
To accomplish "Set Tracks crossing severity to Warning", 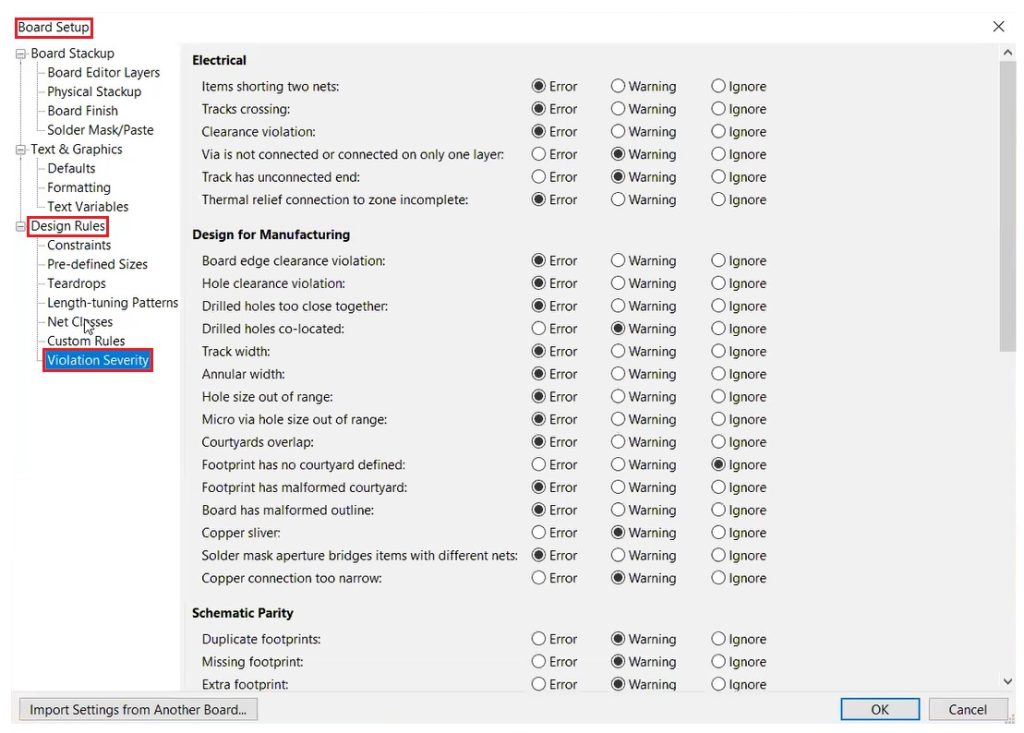I will [x=618, y=108].
